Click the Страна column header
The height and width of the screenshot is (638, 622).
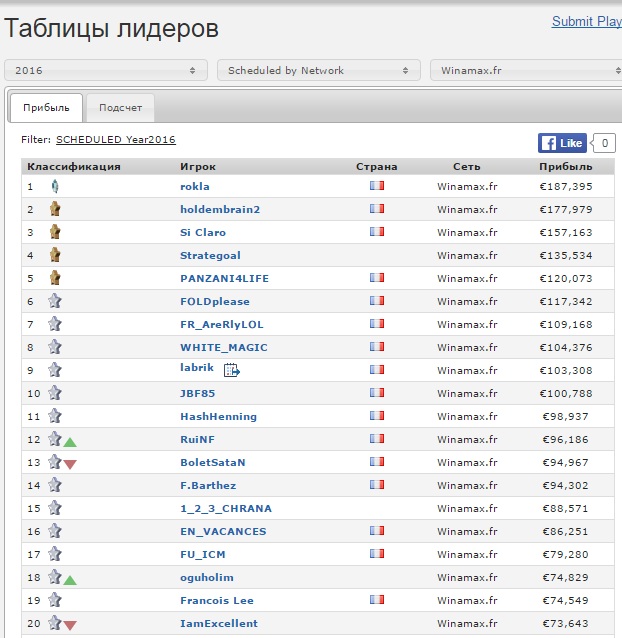[377, 167]
